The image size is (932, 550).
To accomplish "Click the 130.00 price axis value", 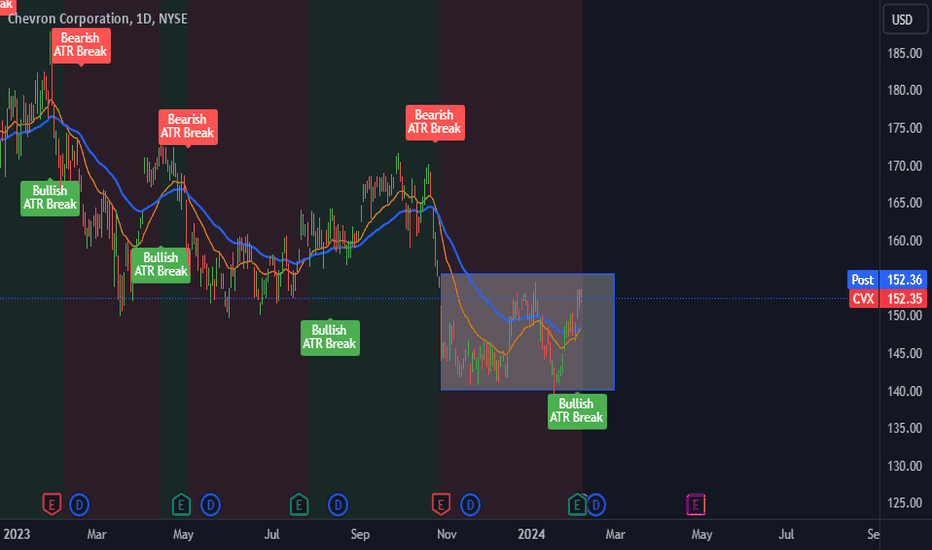I will [905, 466].
